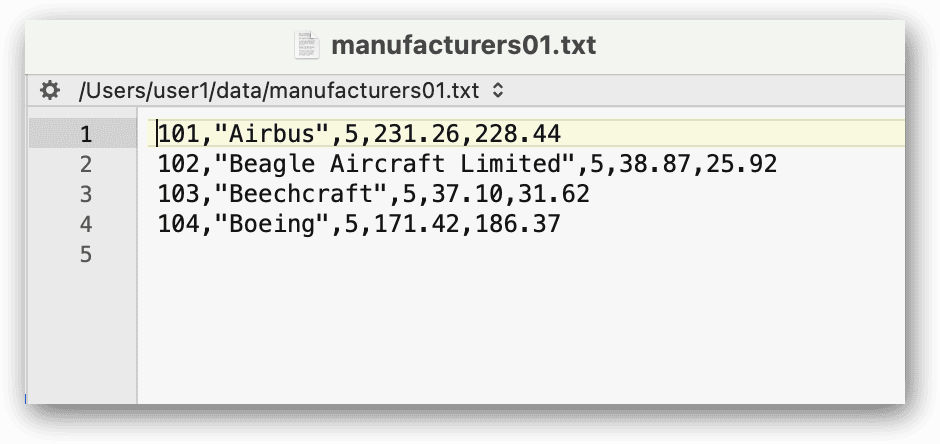
Task: Click the value 186.37 in line 4
Action: click(x=518, y=223)
